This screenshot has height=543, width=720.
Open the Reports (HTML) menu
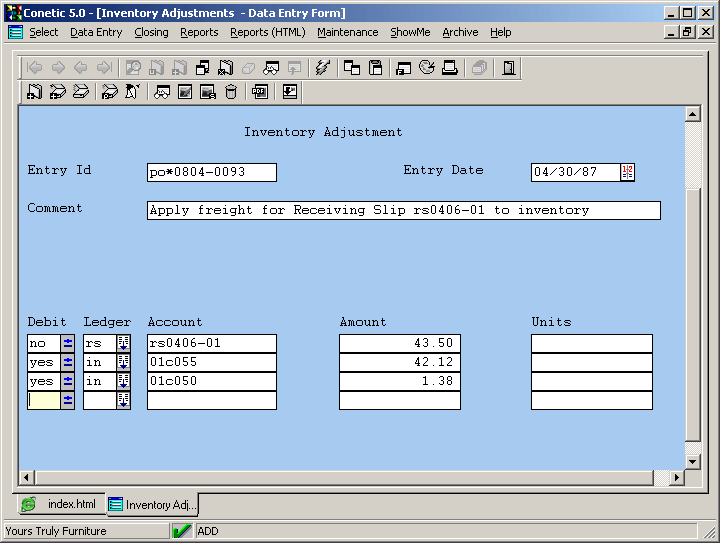coord(267,32)
